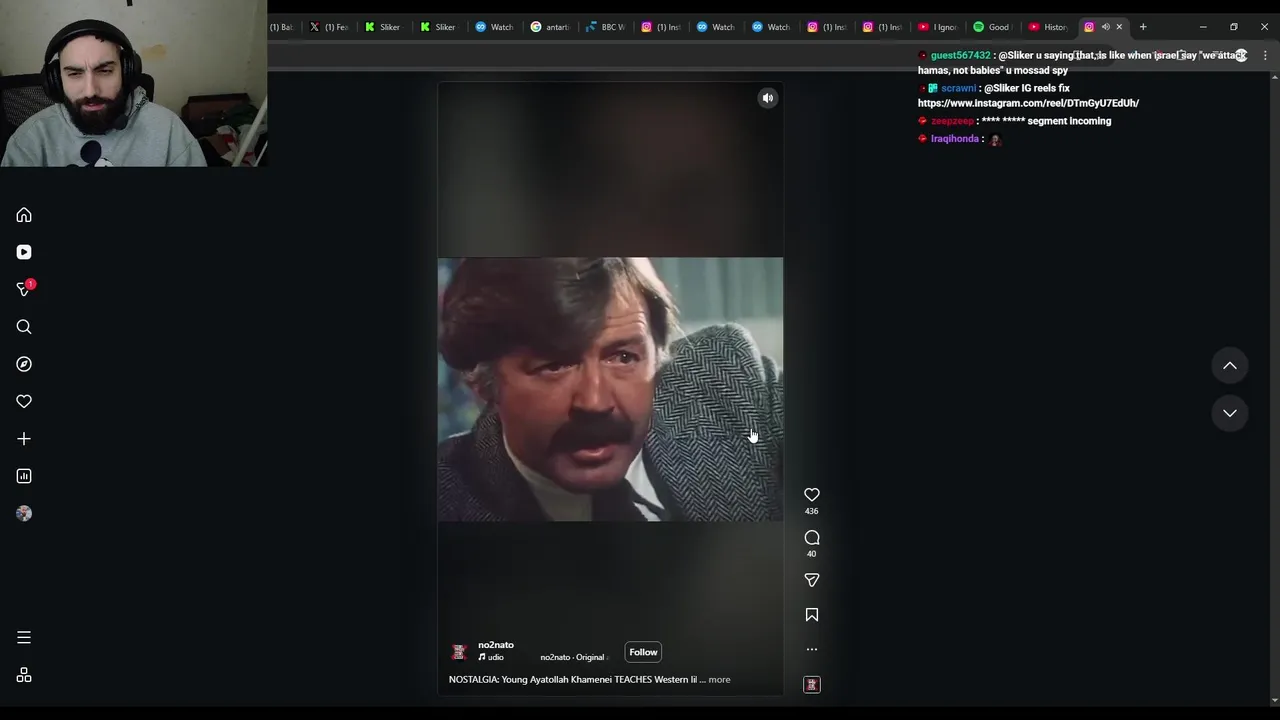
Task: Expand the caption with more
Action: point(719,680)
